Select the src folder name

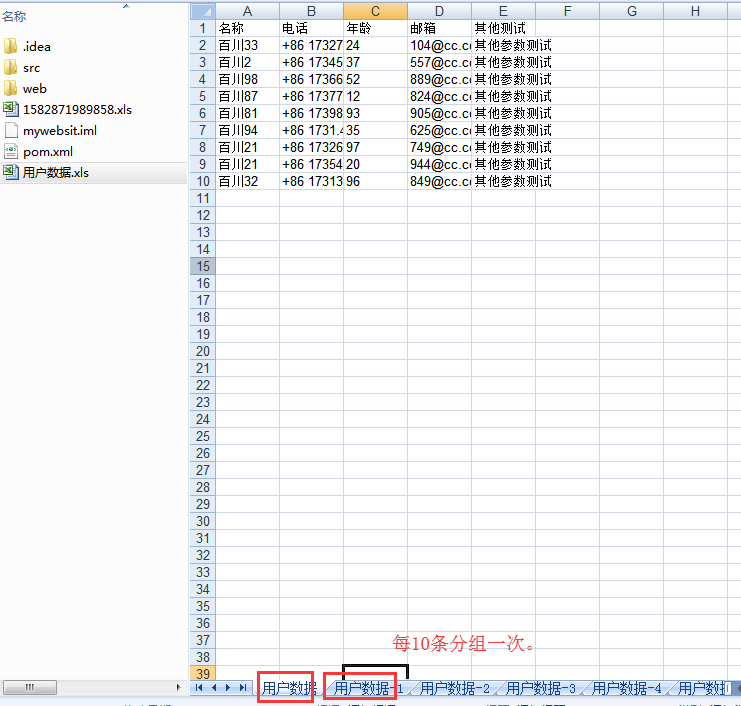[x=32, y=68]
